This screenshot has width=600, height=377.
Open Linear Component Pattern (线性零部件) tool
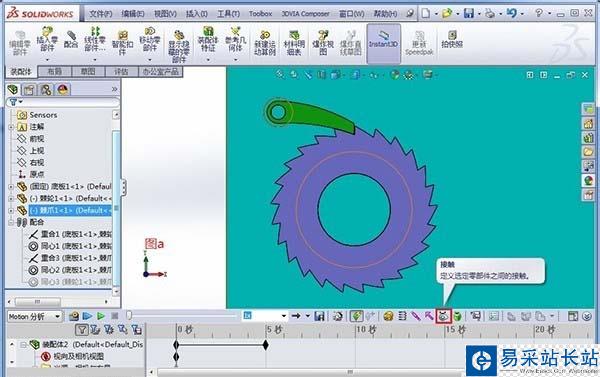point(95,40)
